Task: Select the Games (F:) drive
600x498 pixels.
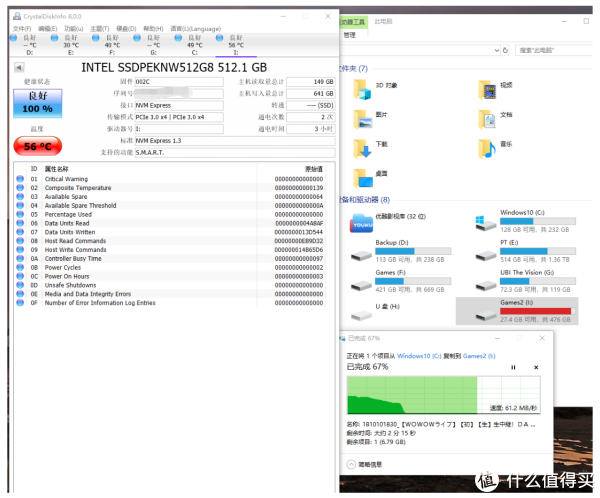Action: [401, 281]
